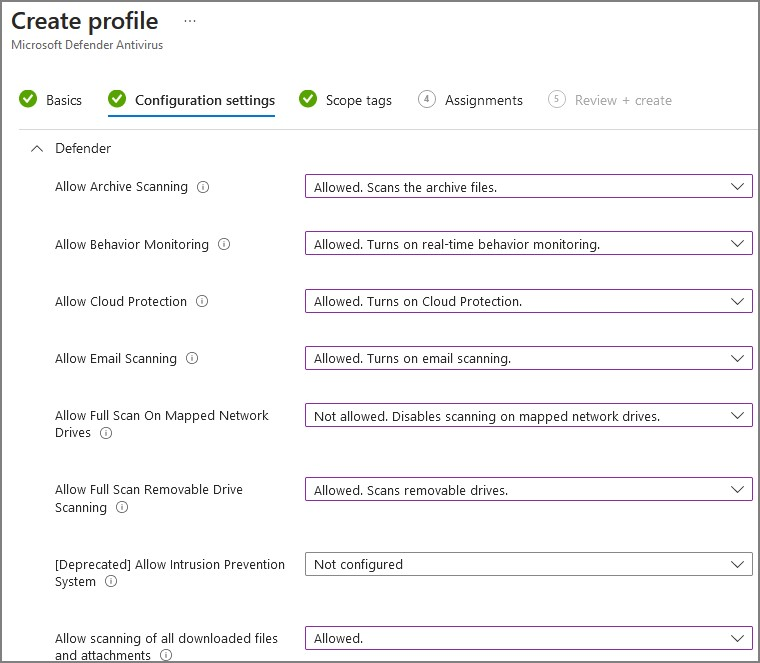Open the Allow Archive Scanning dropdown
760x663 pixels.
click(528, 187)
